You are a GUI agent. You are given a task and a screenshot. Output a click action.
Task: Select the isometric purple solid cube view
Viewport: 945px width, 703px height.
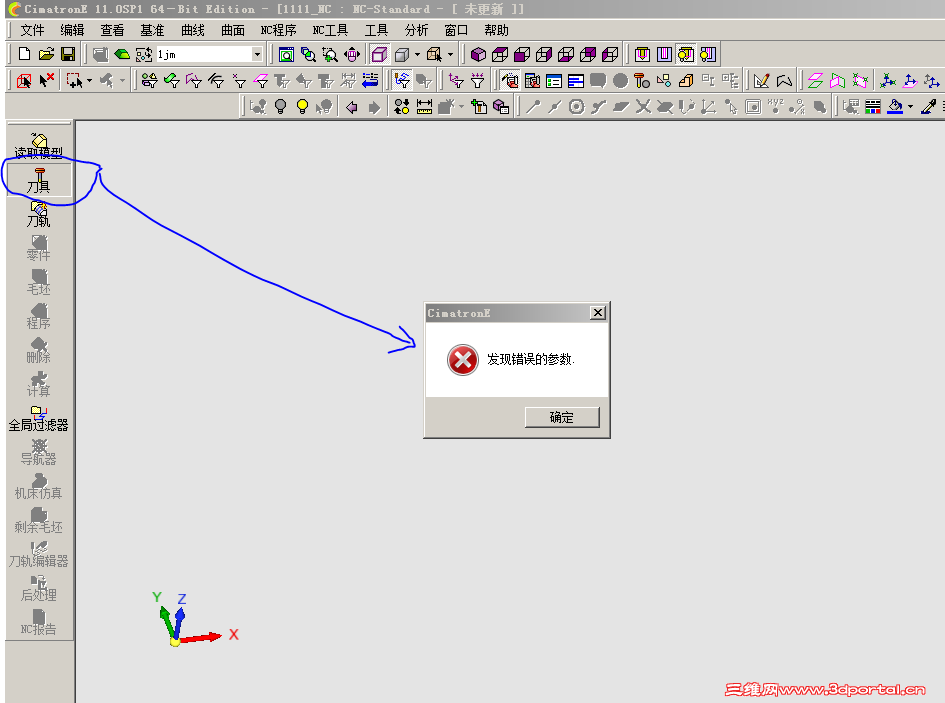tap(479, 55)
